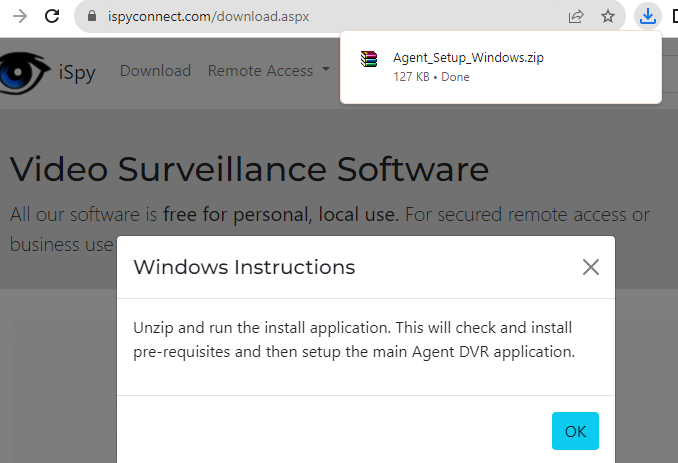Close the Windows Instructions dialog with X
The width and height of the screenshot is (678, 463).
click(x=591, y=267)
